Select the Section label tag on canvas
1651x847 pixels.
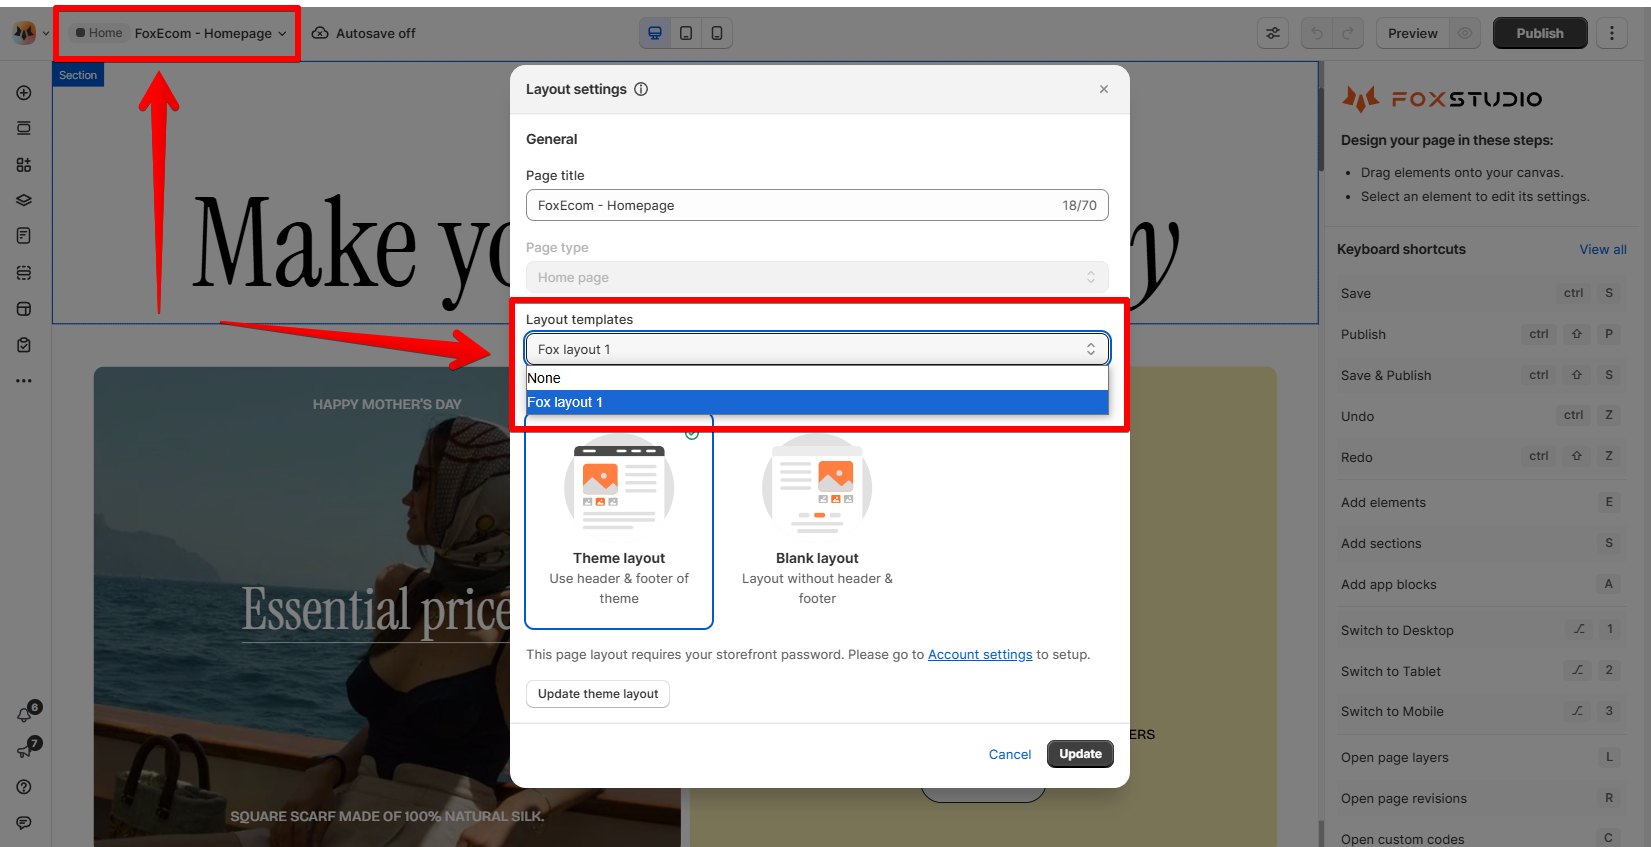coord(78,75)
